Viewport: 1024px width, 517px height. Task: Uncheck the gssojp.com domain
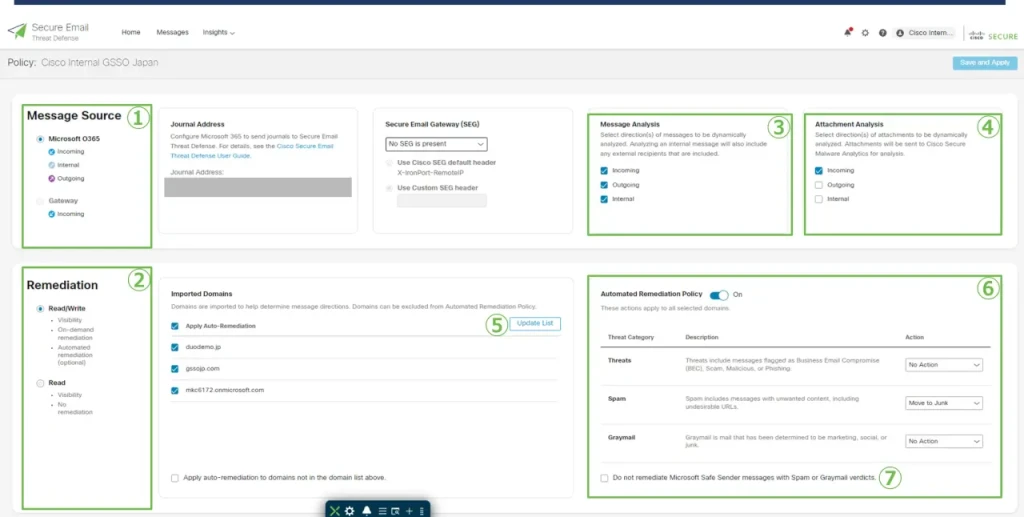(174, 369)
